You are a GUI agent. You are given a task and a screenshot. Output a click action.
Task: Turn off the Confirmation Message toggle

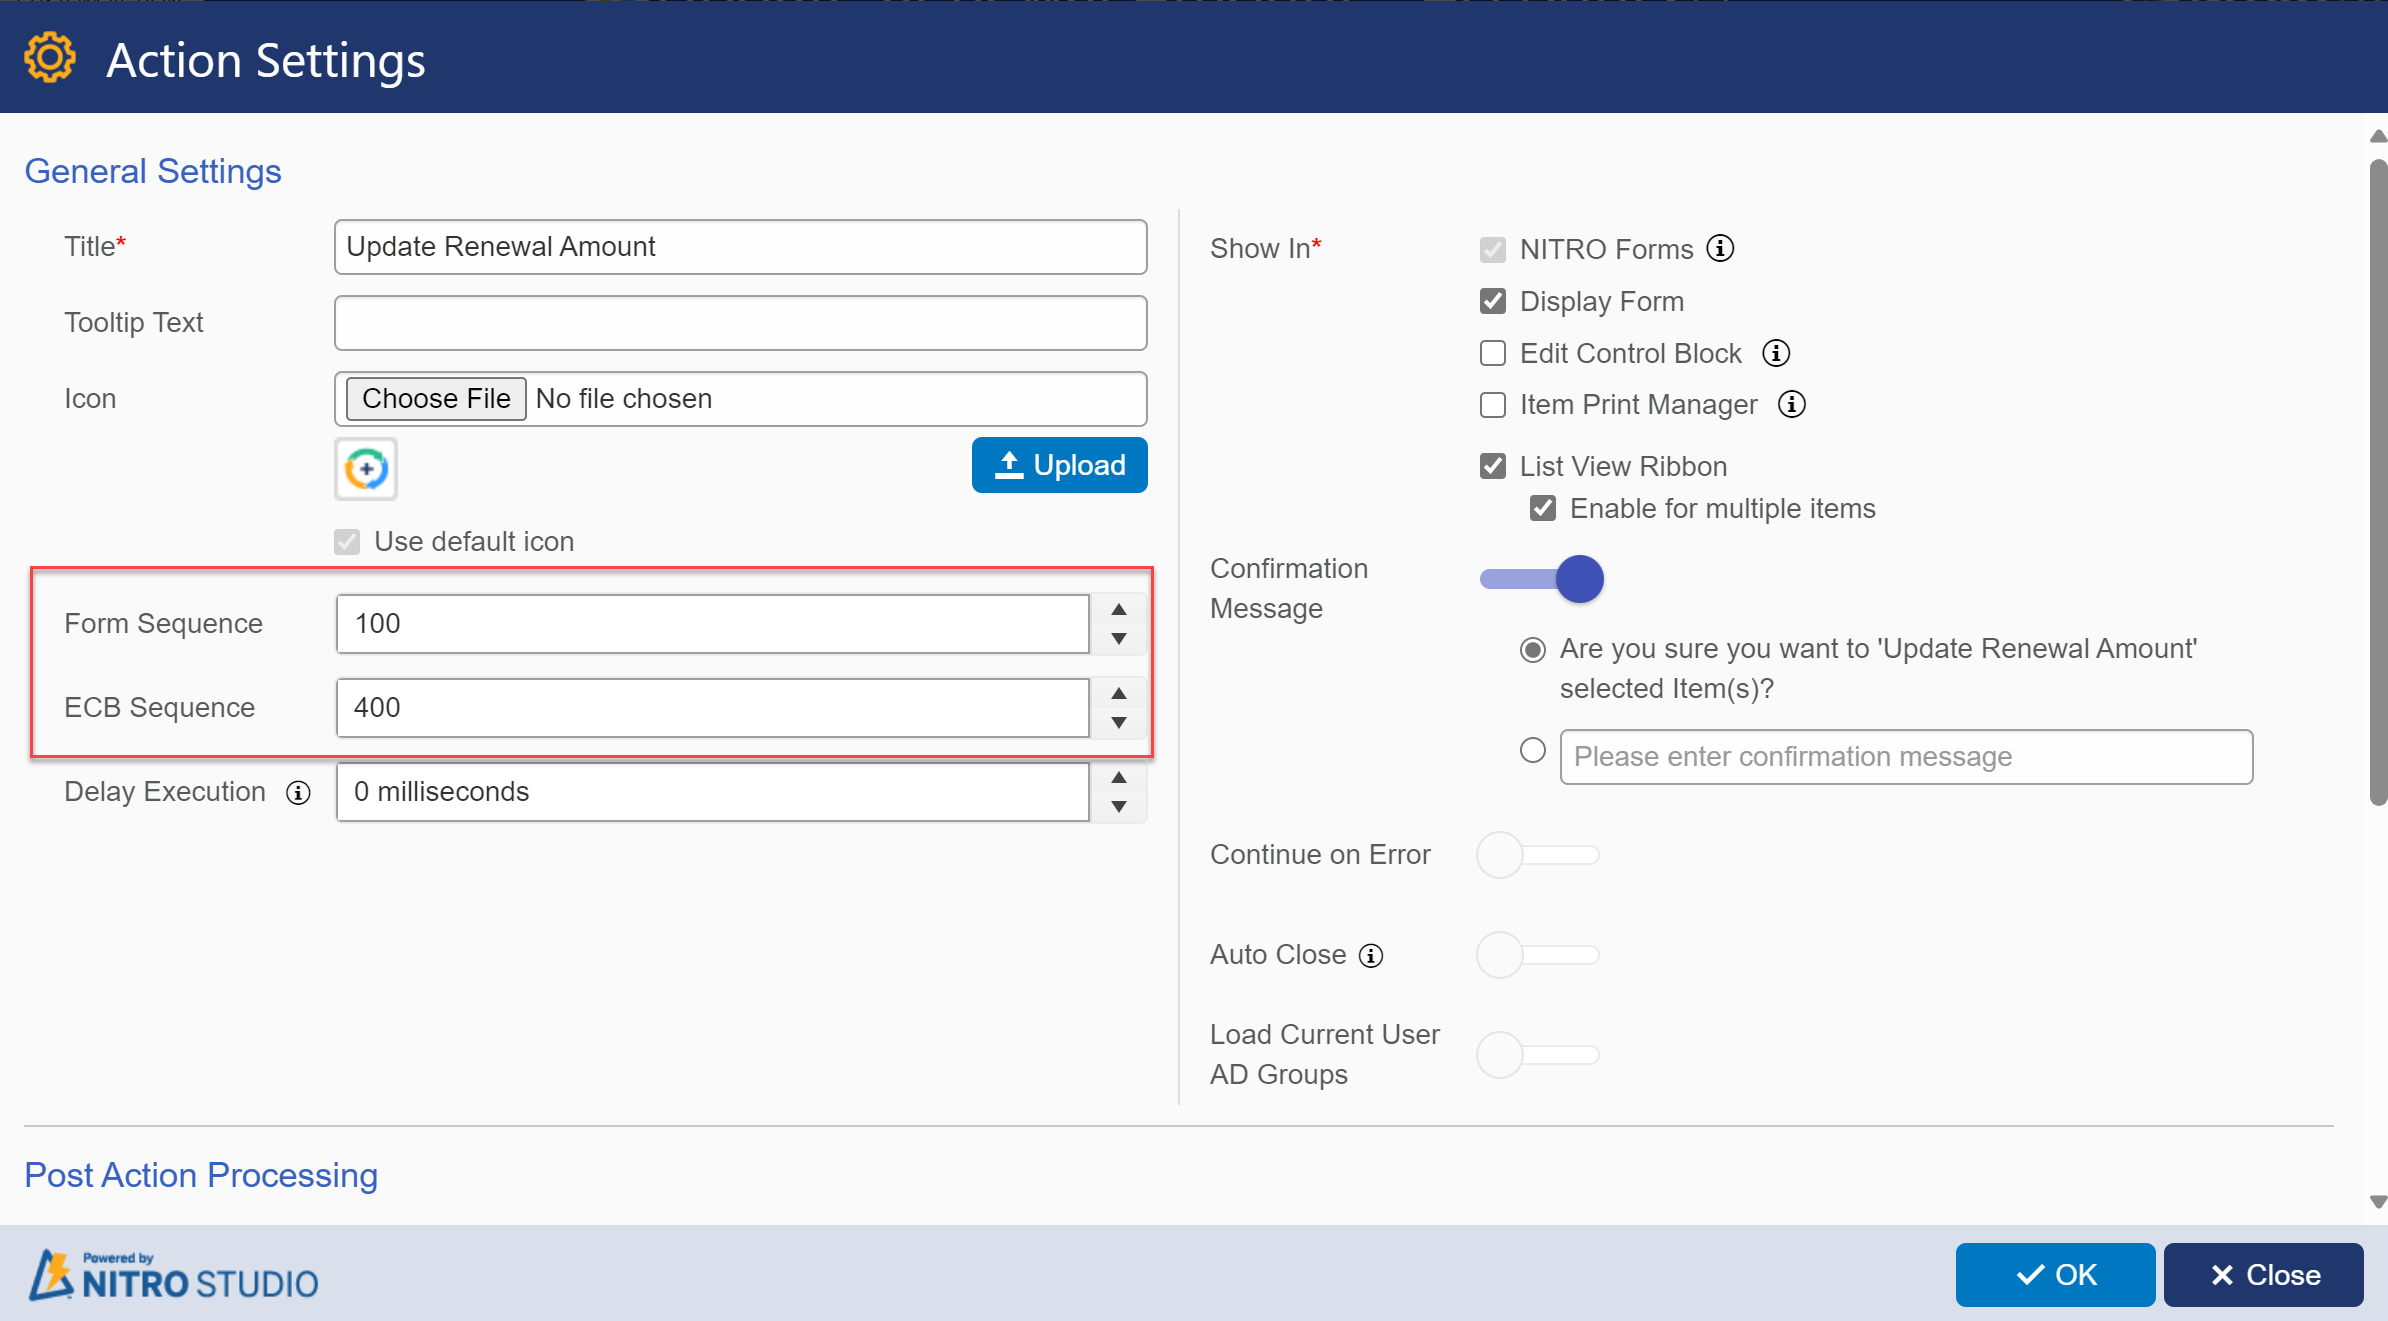[1541, 579]
